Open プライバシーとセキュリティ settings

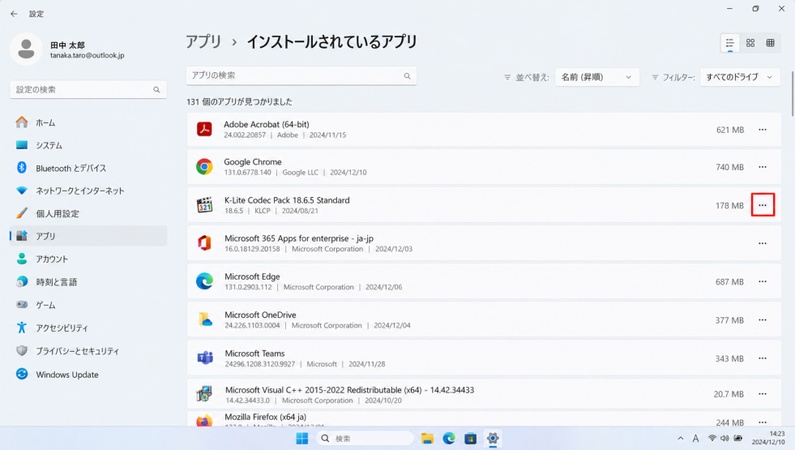pyautogui.click(x=88, y=351)
